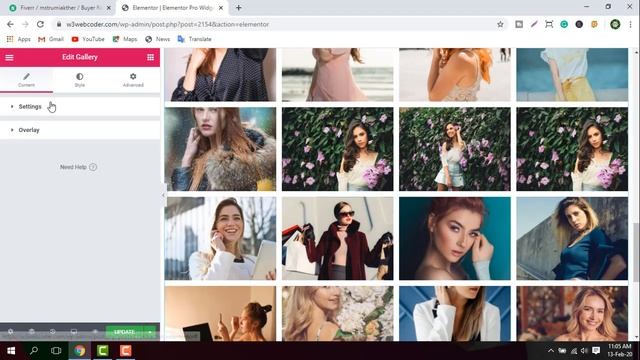
Task: Open the YouTube bookmark
Action: pyautogui.click(x=88, y=39)
